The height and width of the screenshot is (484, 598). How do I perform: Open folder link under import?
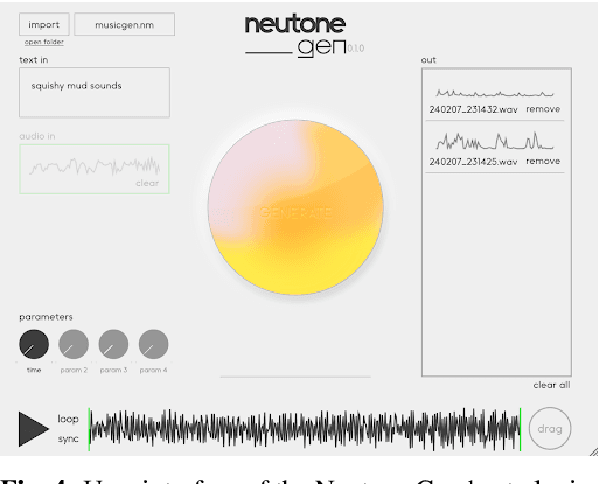[44, 42]
